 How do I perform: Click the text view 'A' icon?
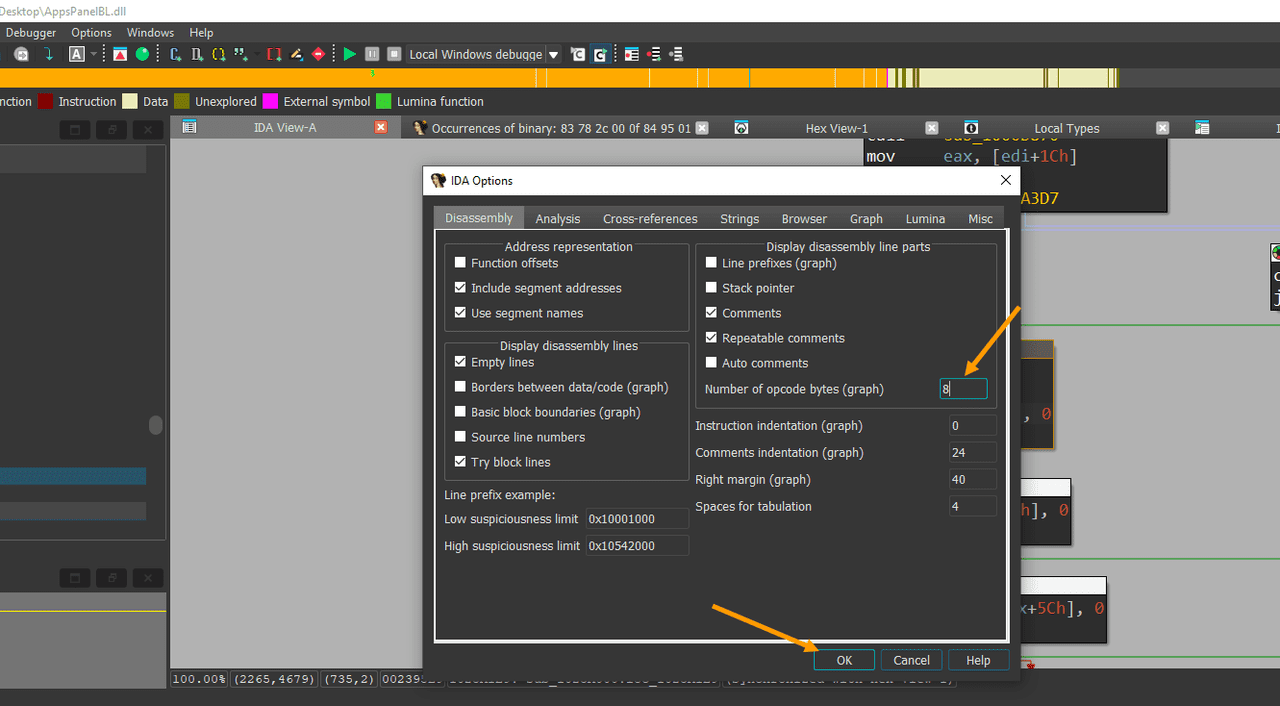click(77, 54)
